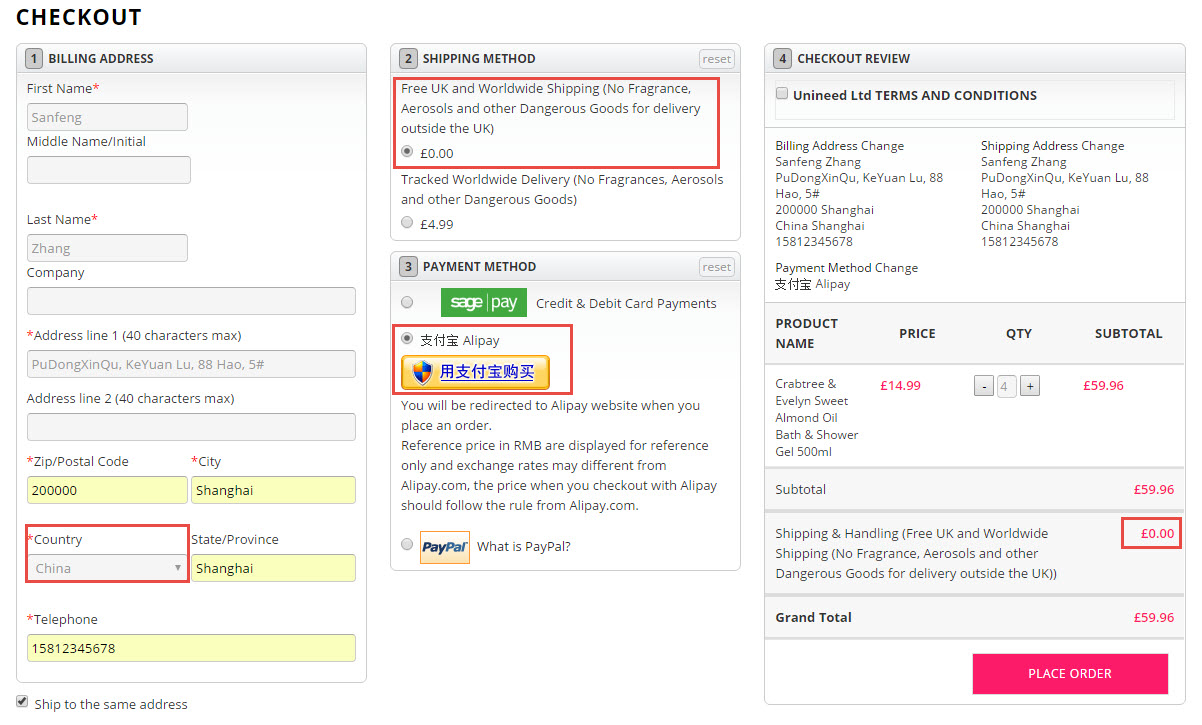Select the Free UK and Worldwide Shipping £0.00 option
The image size is (1202, 725).
[x=407, y=152]
